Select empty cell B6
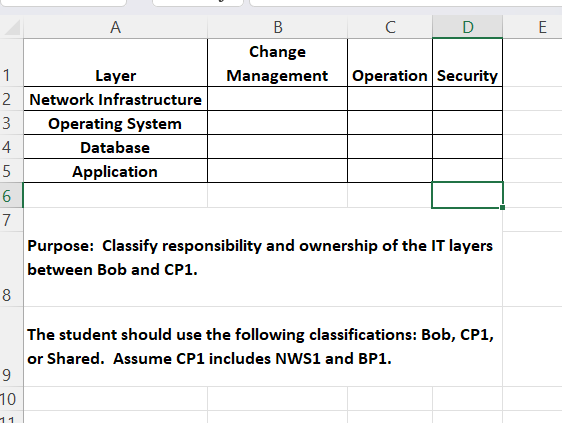The width and height of the screenshot is (562, 423). tap(277, 195)
